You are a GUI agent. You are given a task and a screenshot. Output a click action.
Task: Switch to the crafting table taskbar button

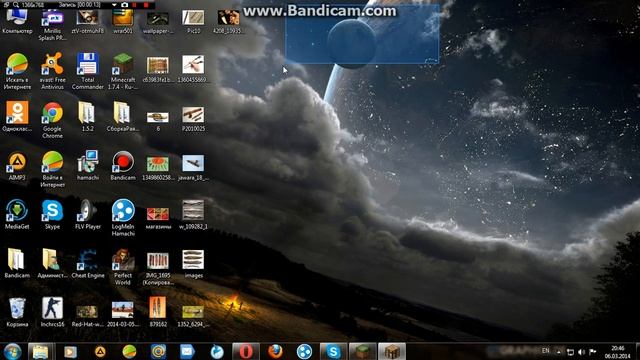pyautogui.click(x=391, y=351)
